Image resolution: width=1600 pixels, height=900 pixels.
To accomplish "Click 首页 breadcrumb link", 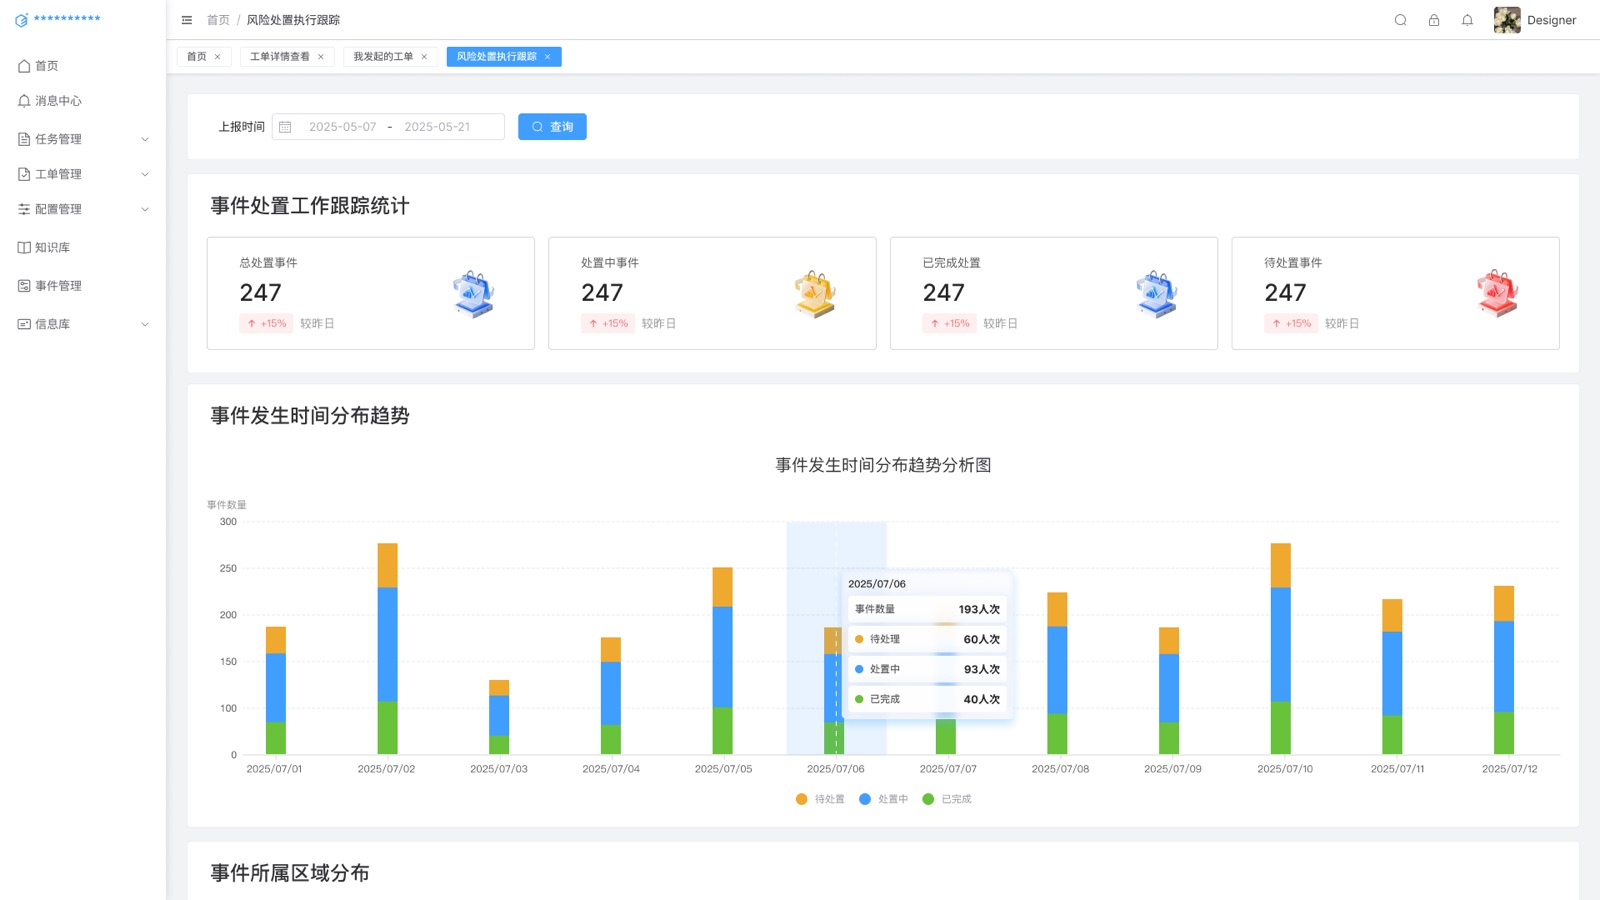I will 218,20.
